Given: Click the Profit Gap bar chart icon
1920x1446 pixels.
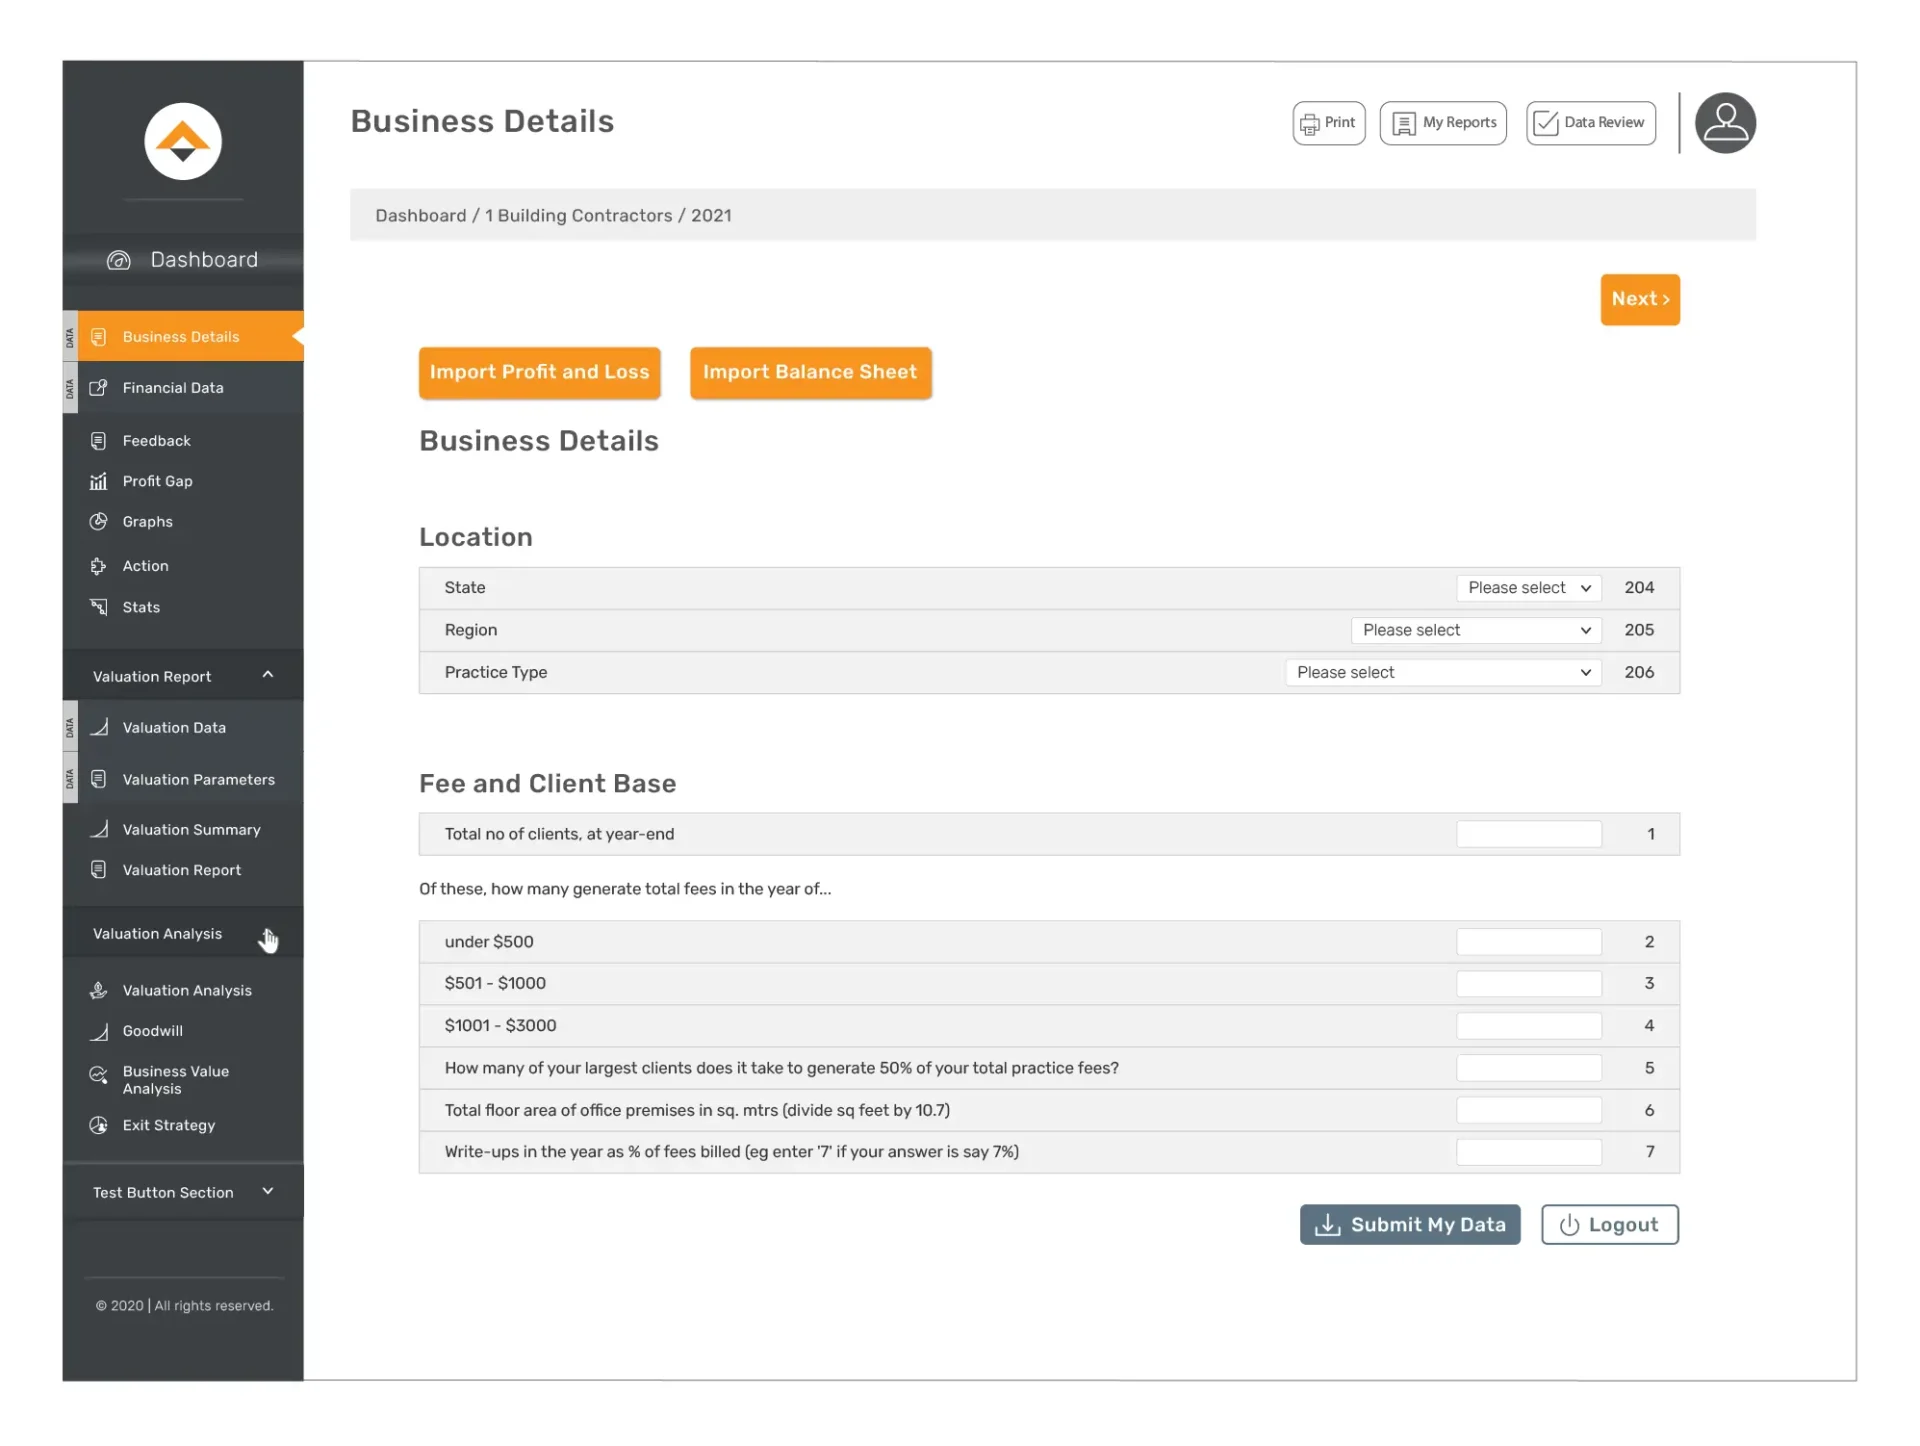Looking at the screenshot, I should point(98,481).
